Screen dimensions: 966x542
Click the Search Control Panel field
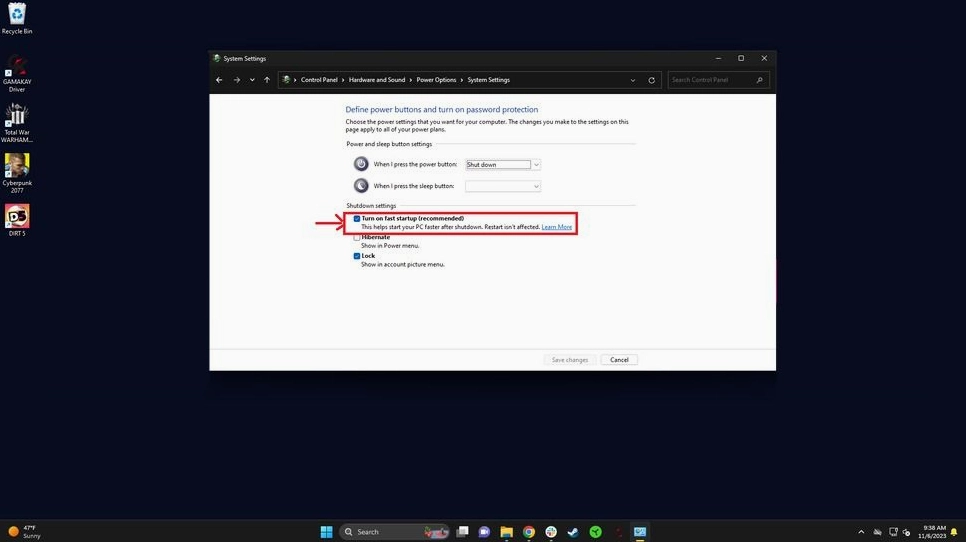pyautogui.click(x=712, y=80)
